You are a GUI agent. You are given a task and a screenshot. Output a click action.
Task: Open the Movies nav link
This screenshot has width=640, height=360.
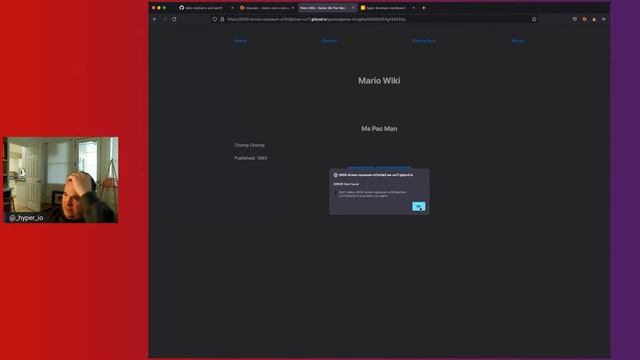coord(518,41)
